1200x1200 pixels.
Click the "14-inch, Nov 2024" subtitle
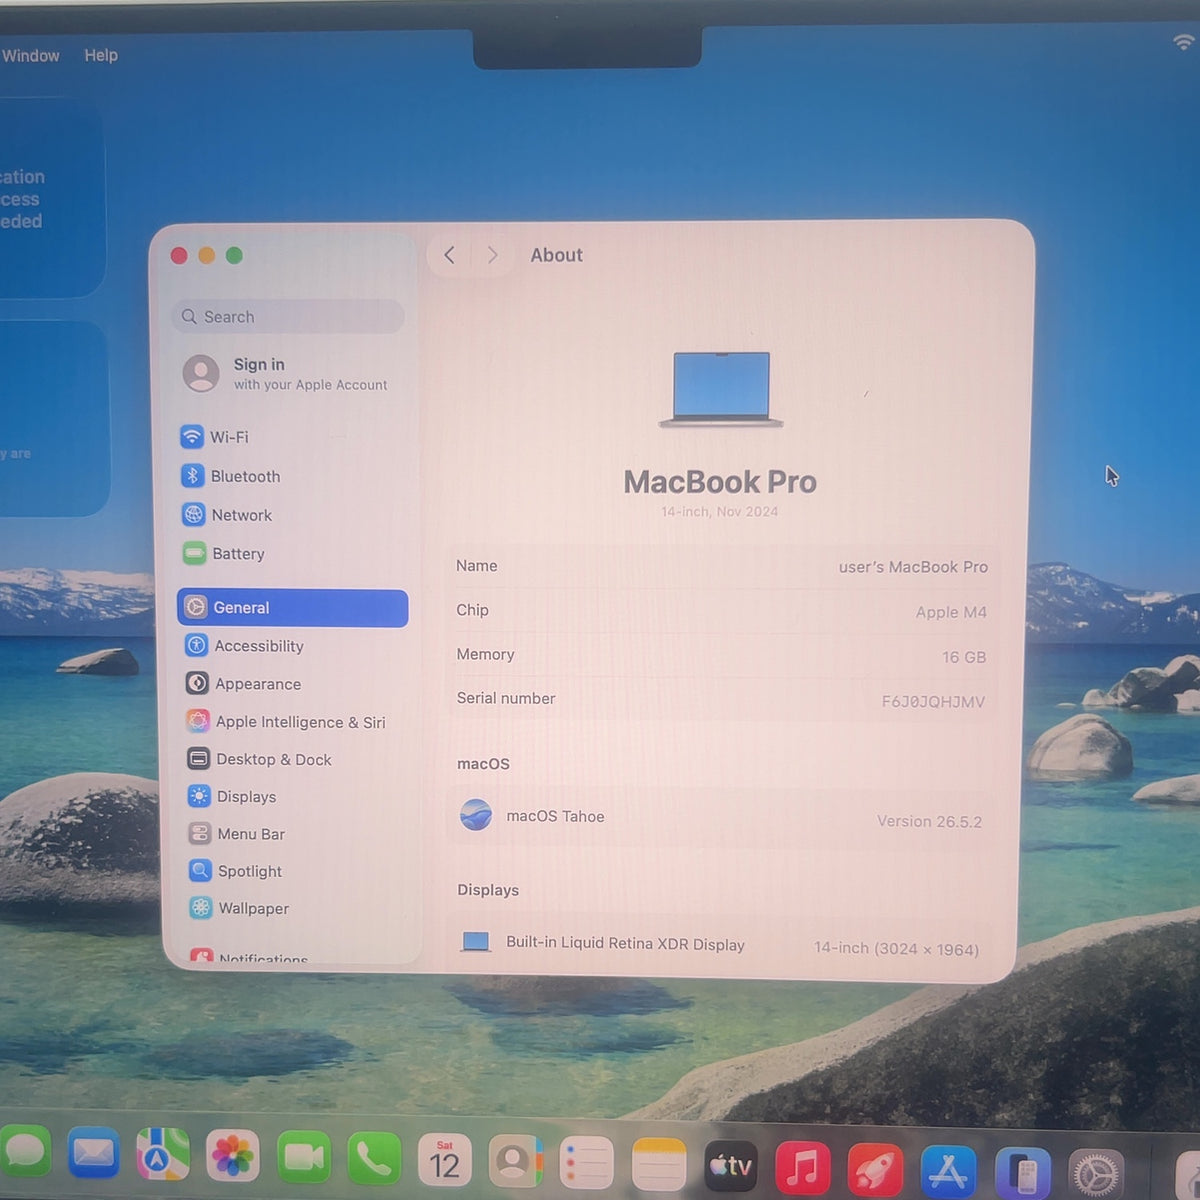click(x=719, y=511)
